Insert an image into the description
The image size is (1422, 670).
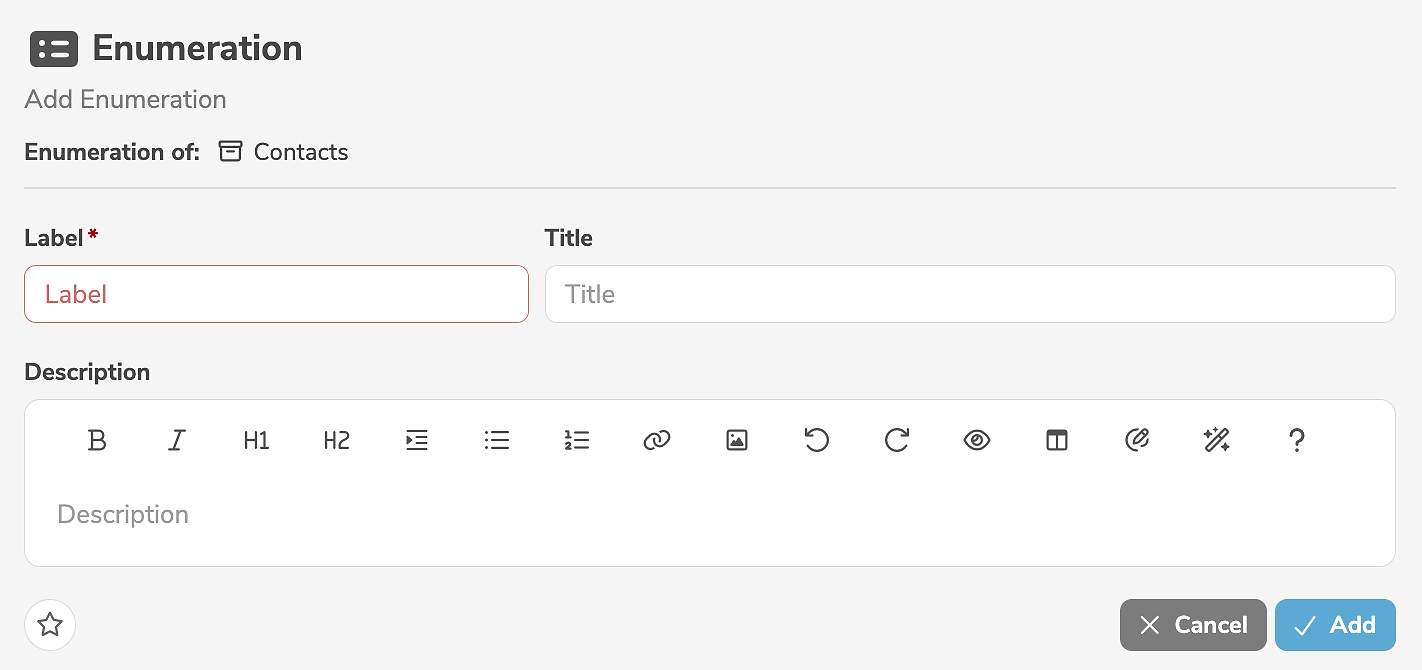(737, 440)
